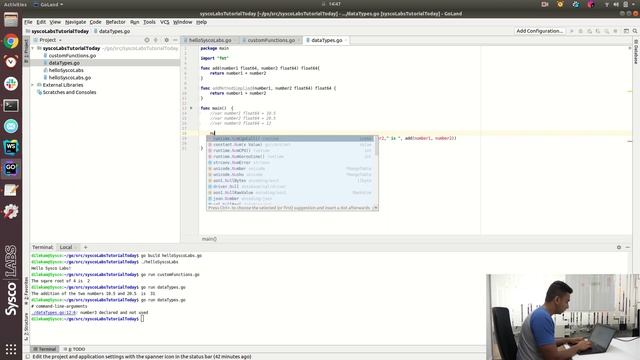Open the Terminal app in the dock
This screenshot has height=360, width=640.
pyautogui.click(x=11, y=105)
